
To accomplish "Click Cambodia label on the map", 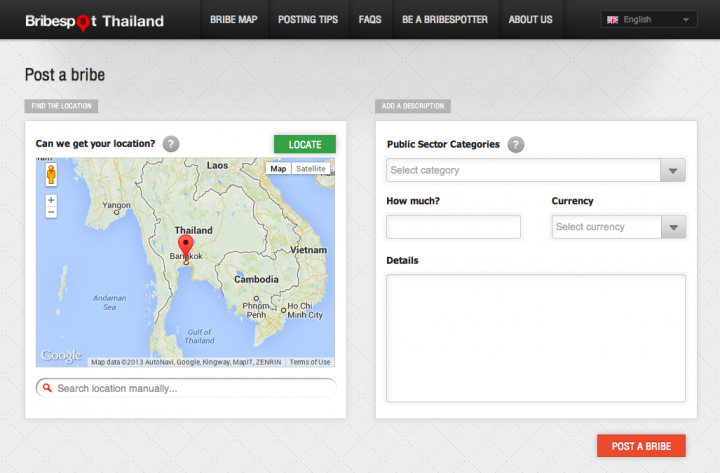I will coord(256,279).
